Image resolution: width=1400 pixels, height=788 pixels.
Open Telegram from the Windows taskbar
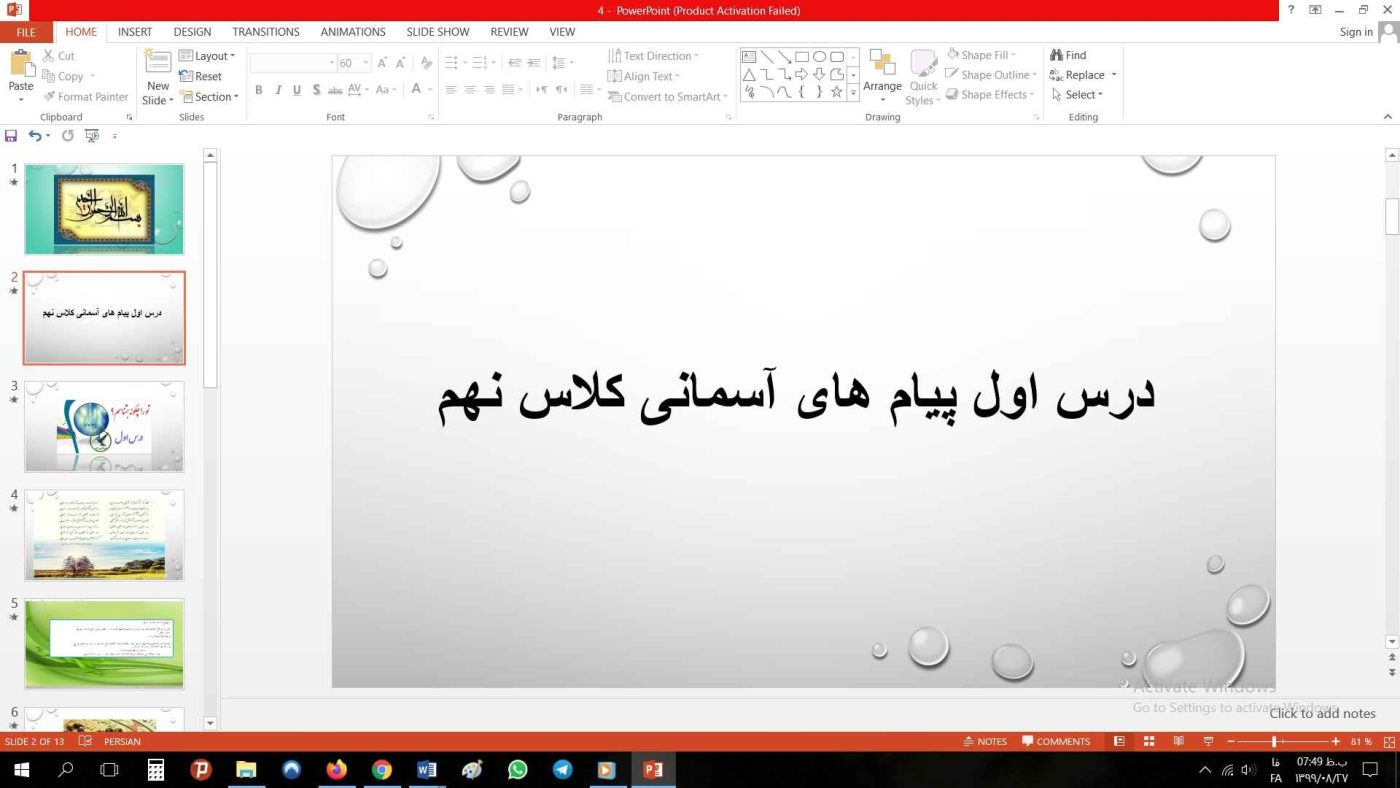[562, 770]
